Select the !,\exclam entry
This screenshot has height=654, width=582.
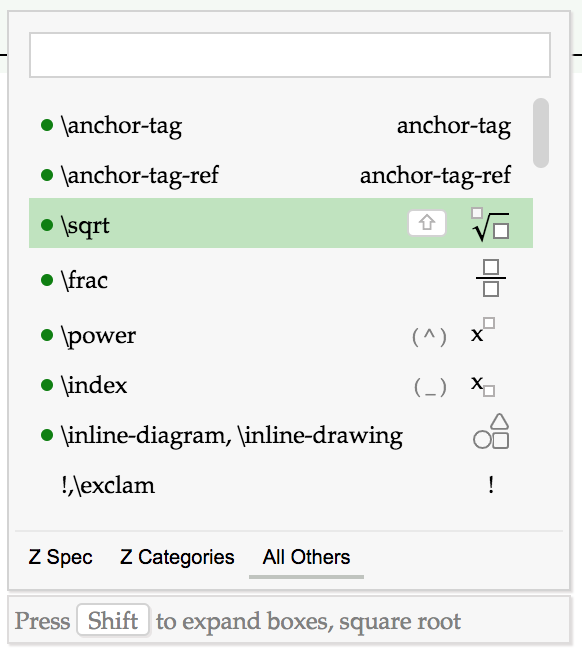[x=281, y=485]
